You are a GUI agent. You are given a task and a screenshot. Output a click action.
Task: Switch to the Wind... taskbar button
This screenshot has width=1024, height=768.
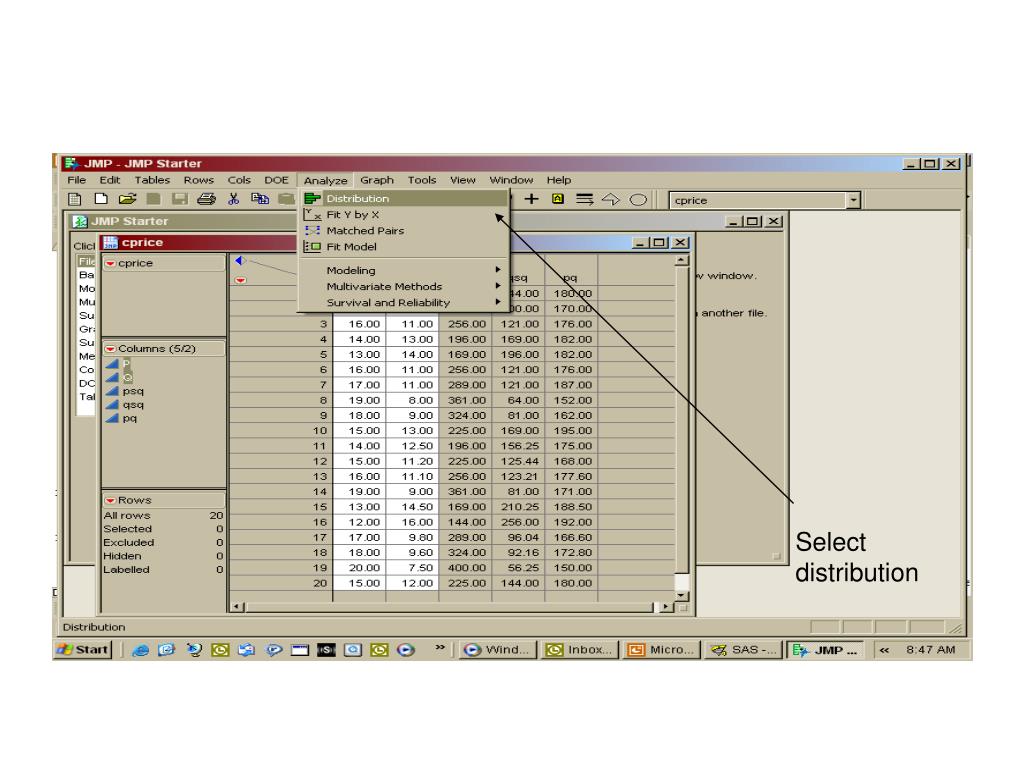[498, 650]
